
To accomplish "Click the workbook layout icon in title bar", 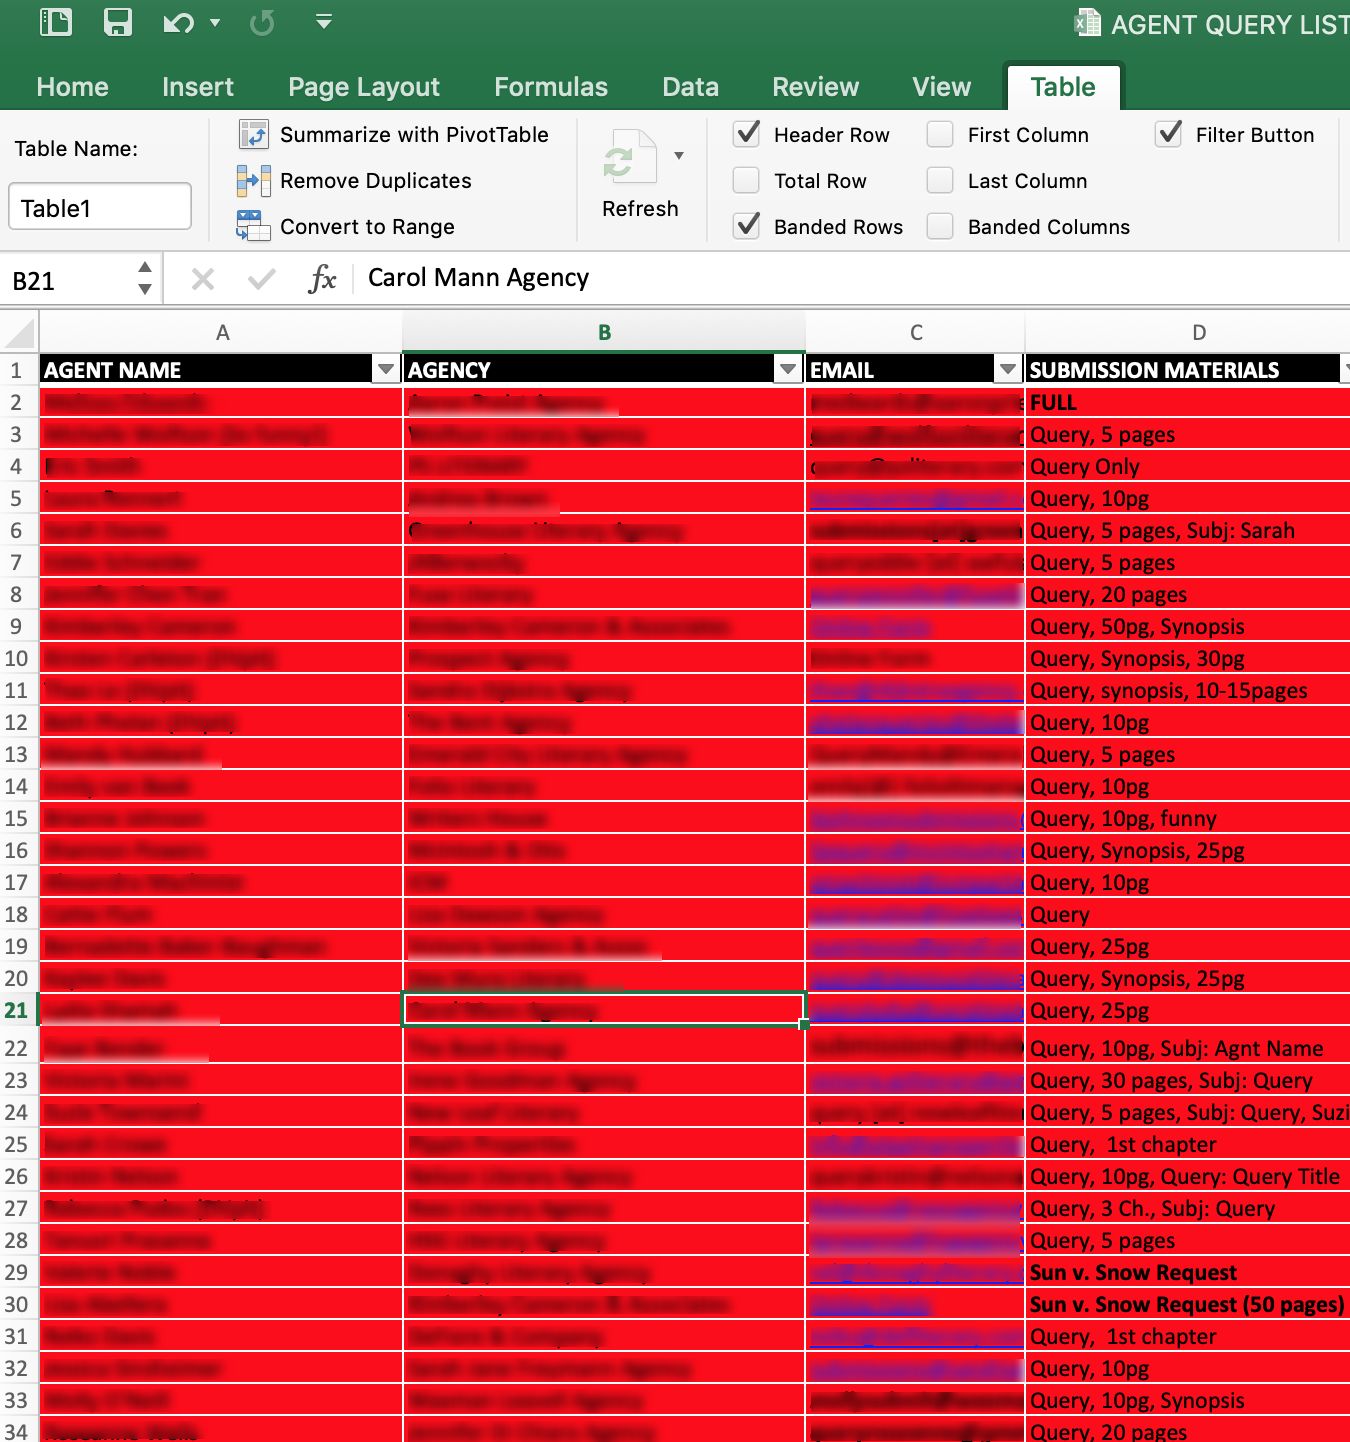I will pyautogui.click(x=56, y=22).
